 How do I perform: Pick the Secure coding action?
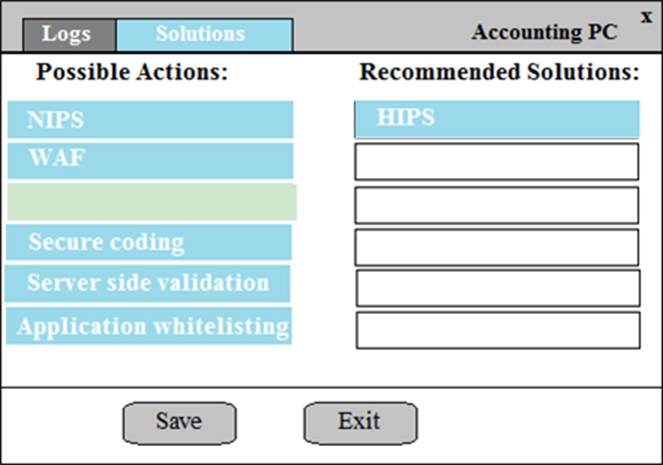pos(150,242)
